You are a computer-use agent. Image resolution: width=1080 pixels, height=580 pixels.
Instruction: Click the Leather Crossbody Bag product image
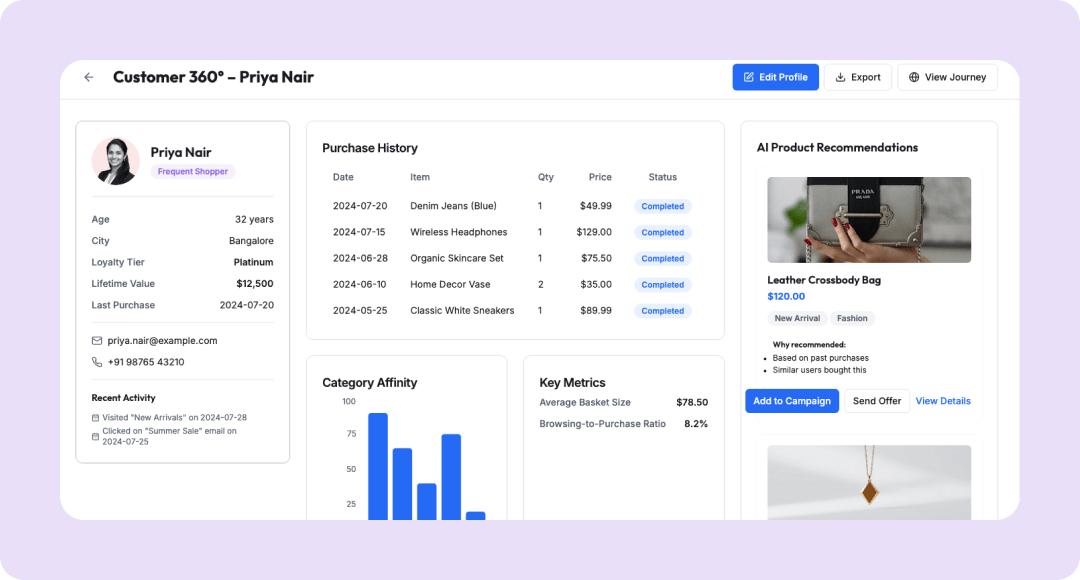pos(868,220)
